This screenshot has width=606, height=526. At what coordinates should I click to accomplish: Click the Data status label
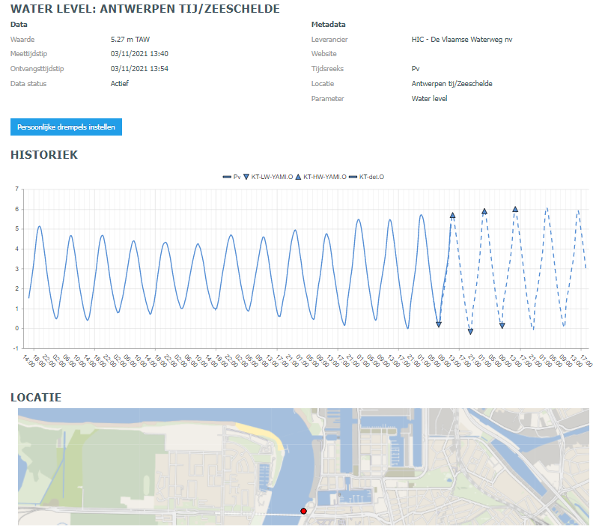(28, 83)
